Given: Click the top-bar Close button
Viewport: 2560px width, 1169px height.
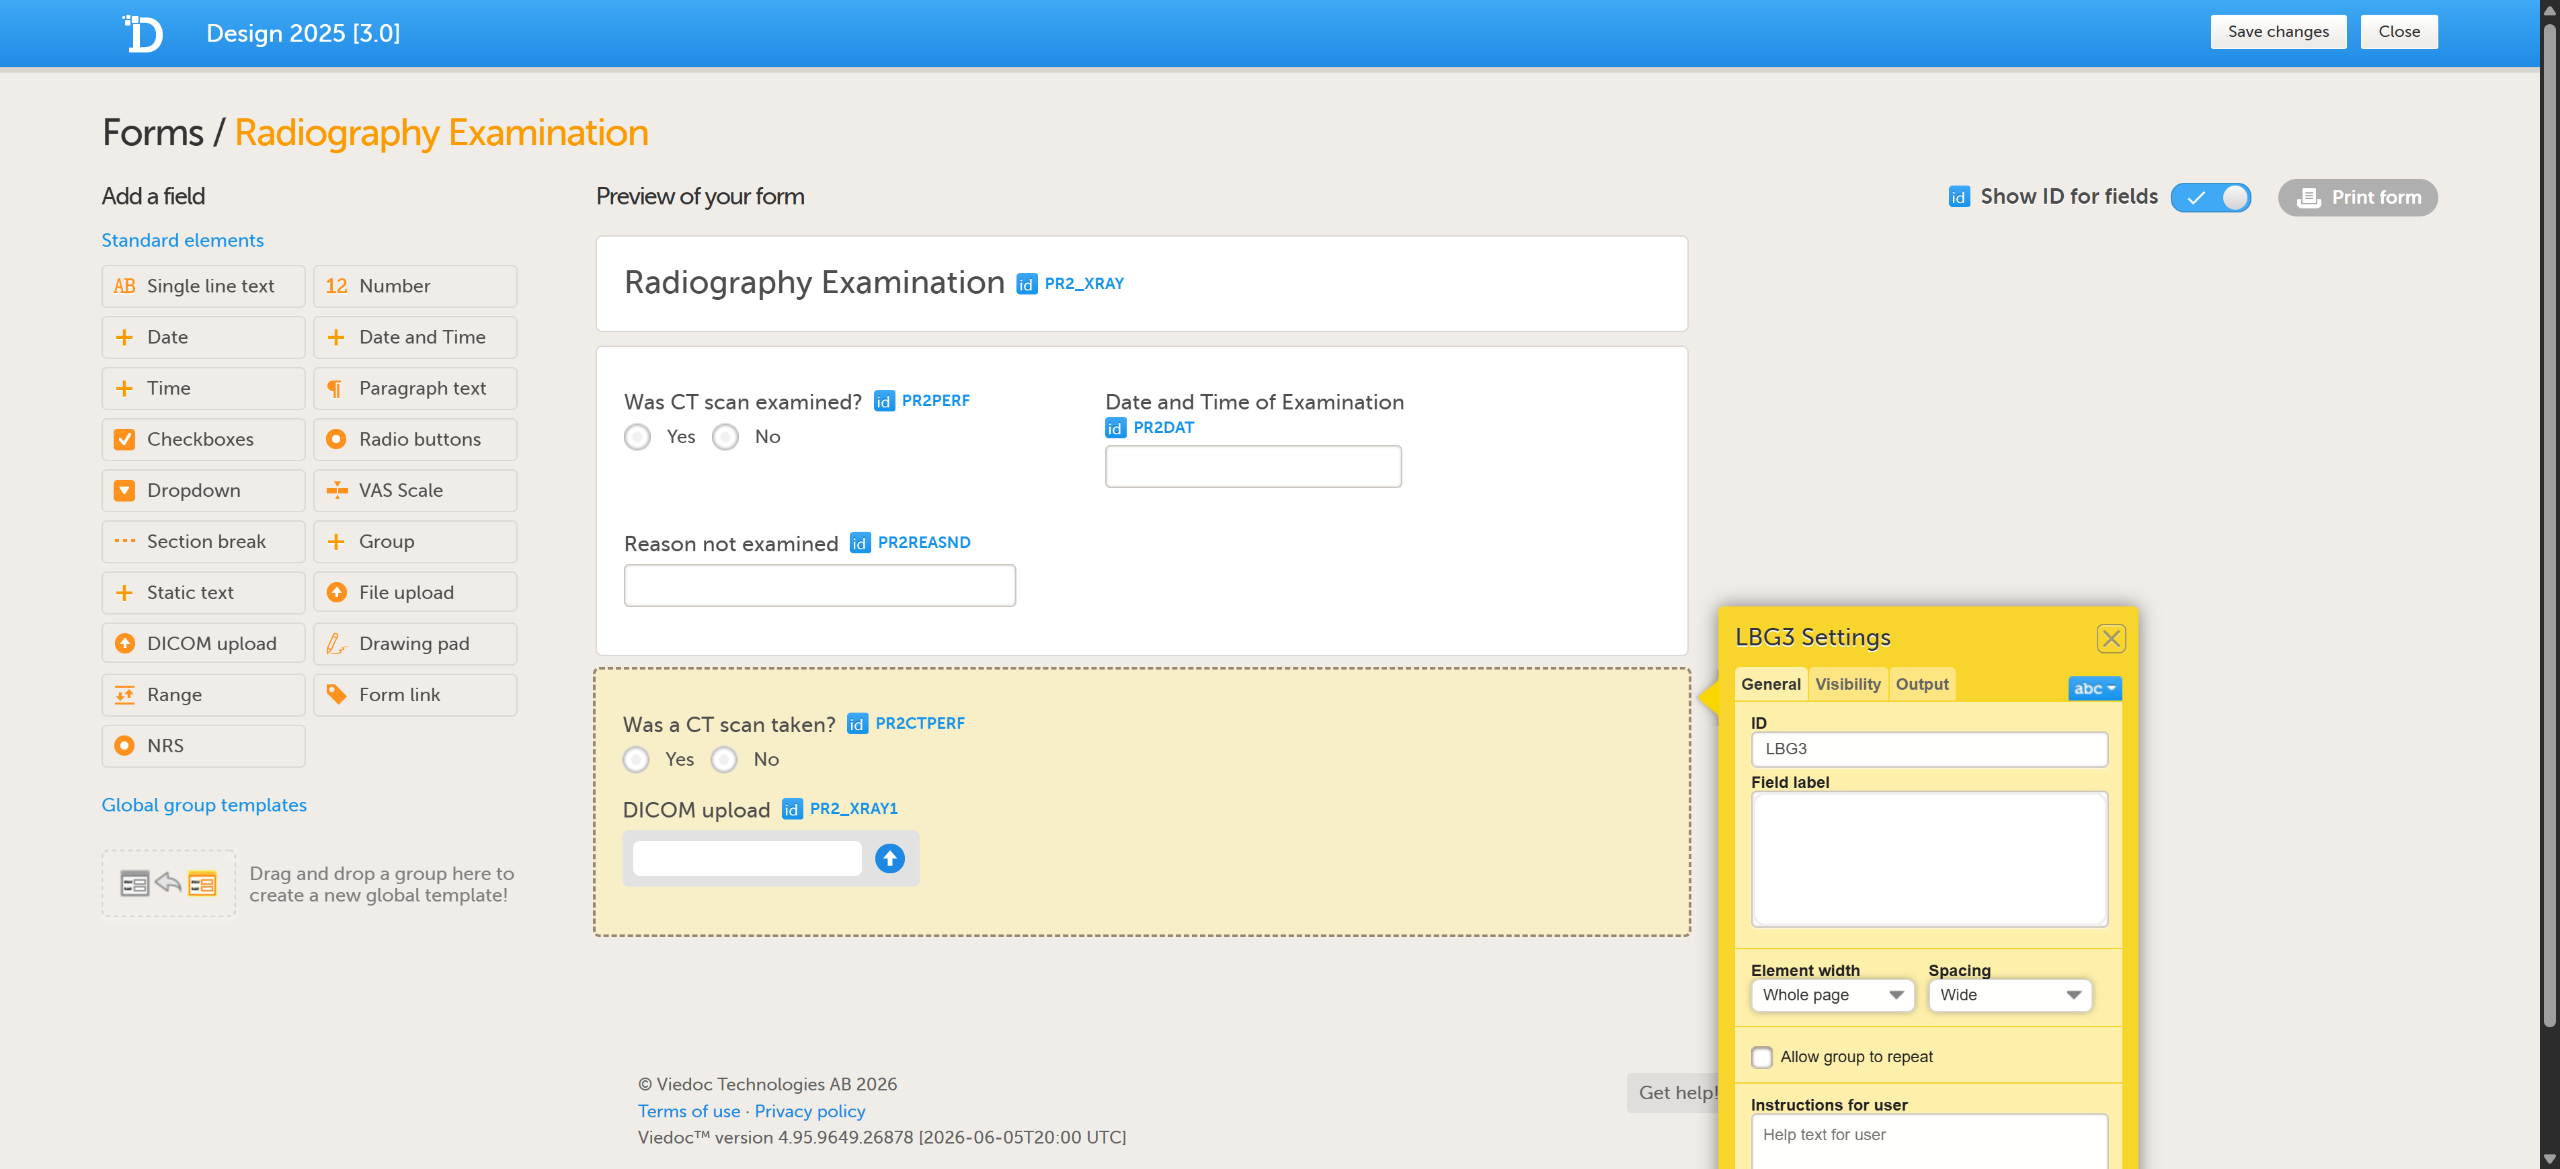Looking at the screenshot, I should point(2399,32).
